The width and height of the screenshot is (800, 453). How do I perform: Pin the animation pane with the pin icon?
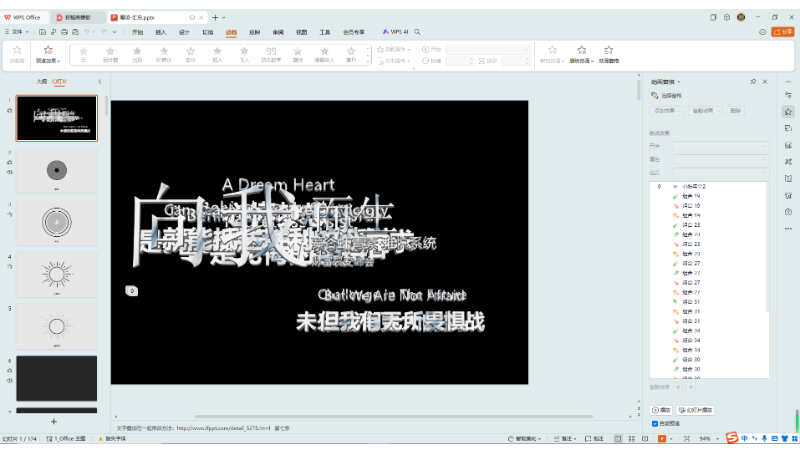click(x=752, y=81)
